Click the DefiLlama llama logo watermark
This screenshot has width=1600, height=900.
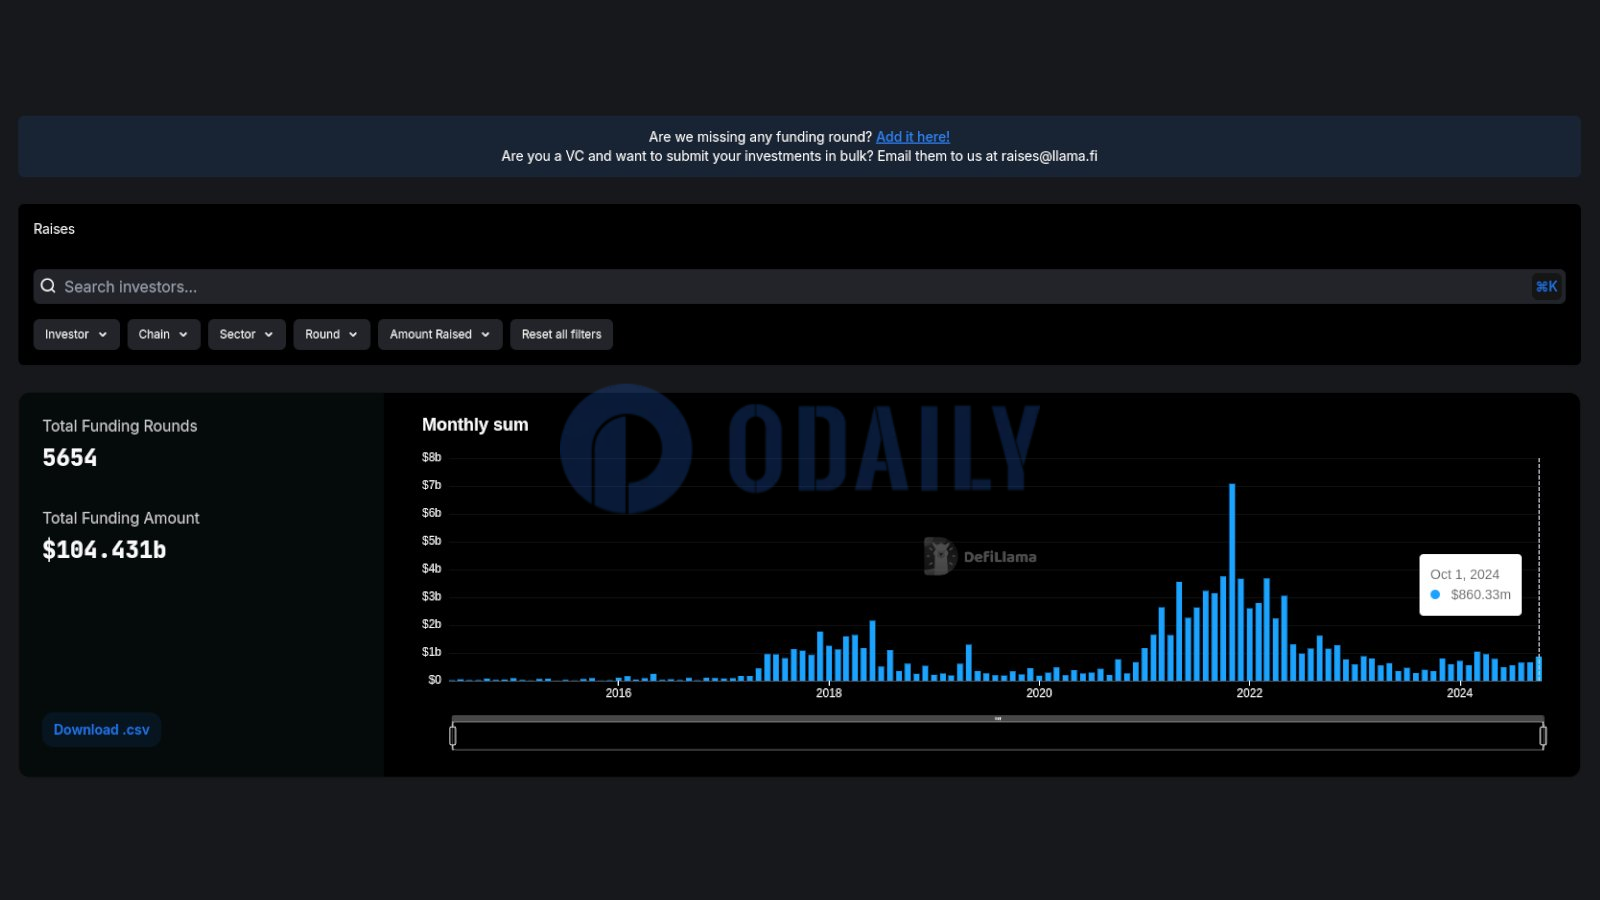[939, 556]
